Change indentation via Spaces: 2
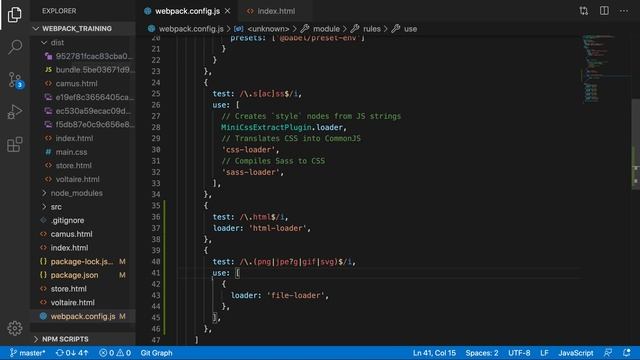Viewport: 640px width, 360px height. (x=482, y=353)
